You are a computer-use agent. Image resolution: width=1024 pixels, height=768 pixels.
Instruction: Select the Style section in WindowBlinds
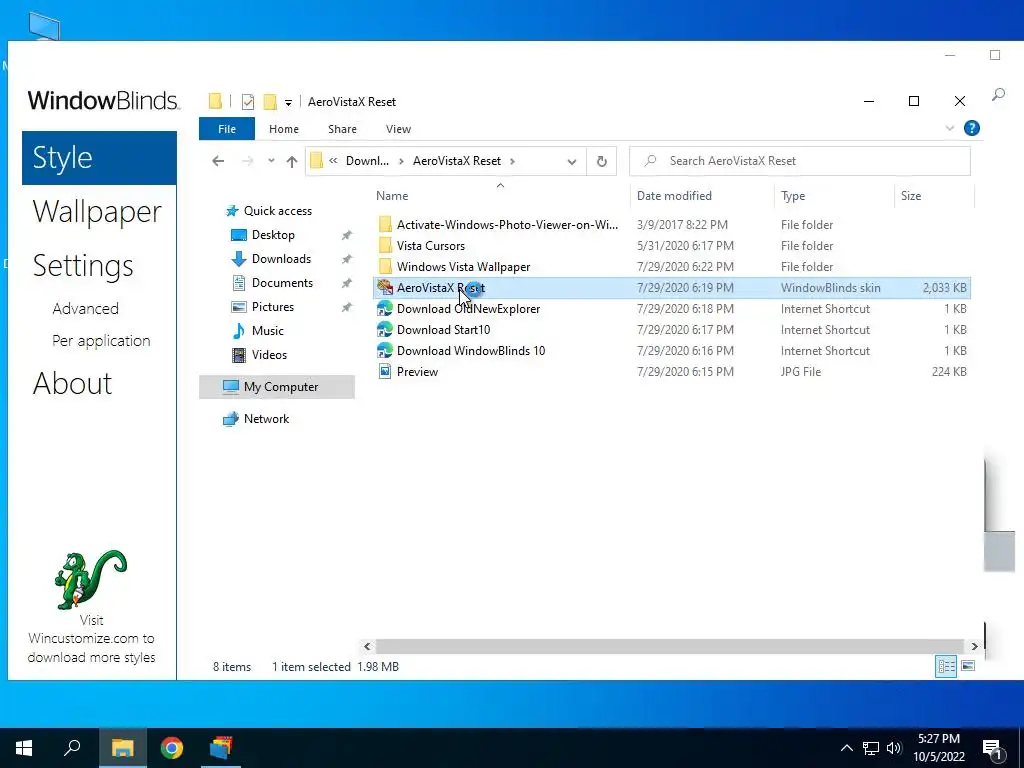pos(99,158)
